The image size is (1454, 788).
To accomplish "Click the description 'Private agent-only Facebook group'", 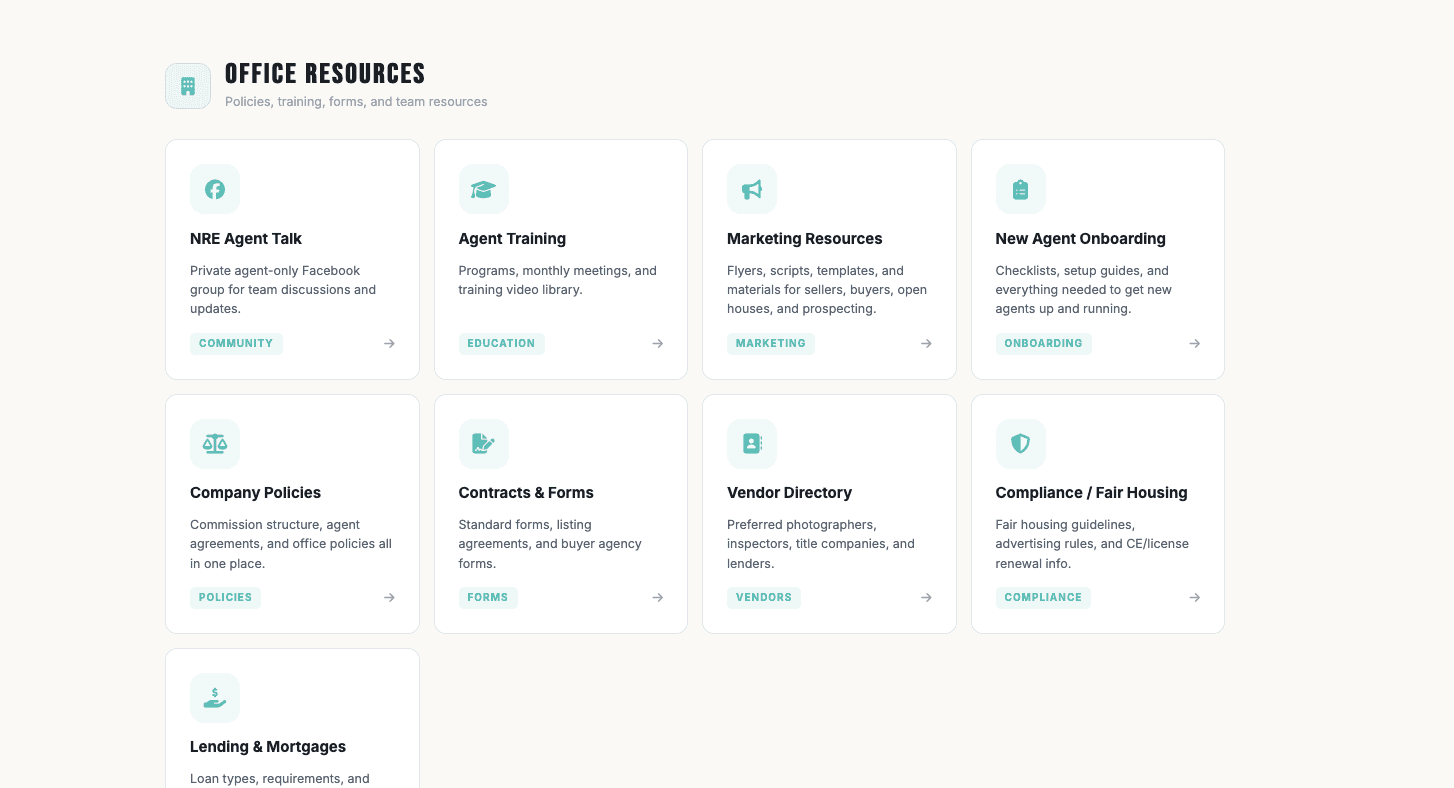I will coord(283,290).
